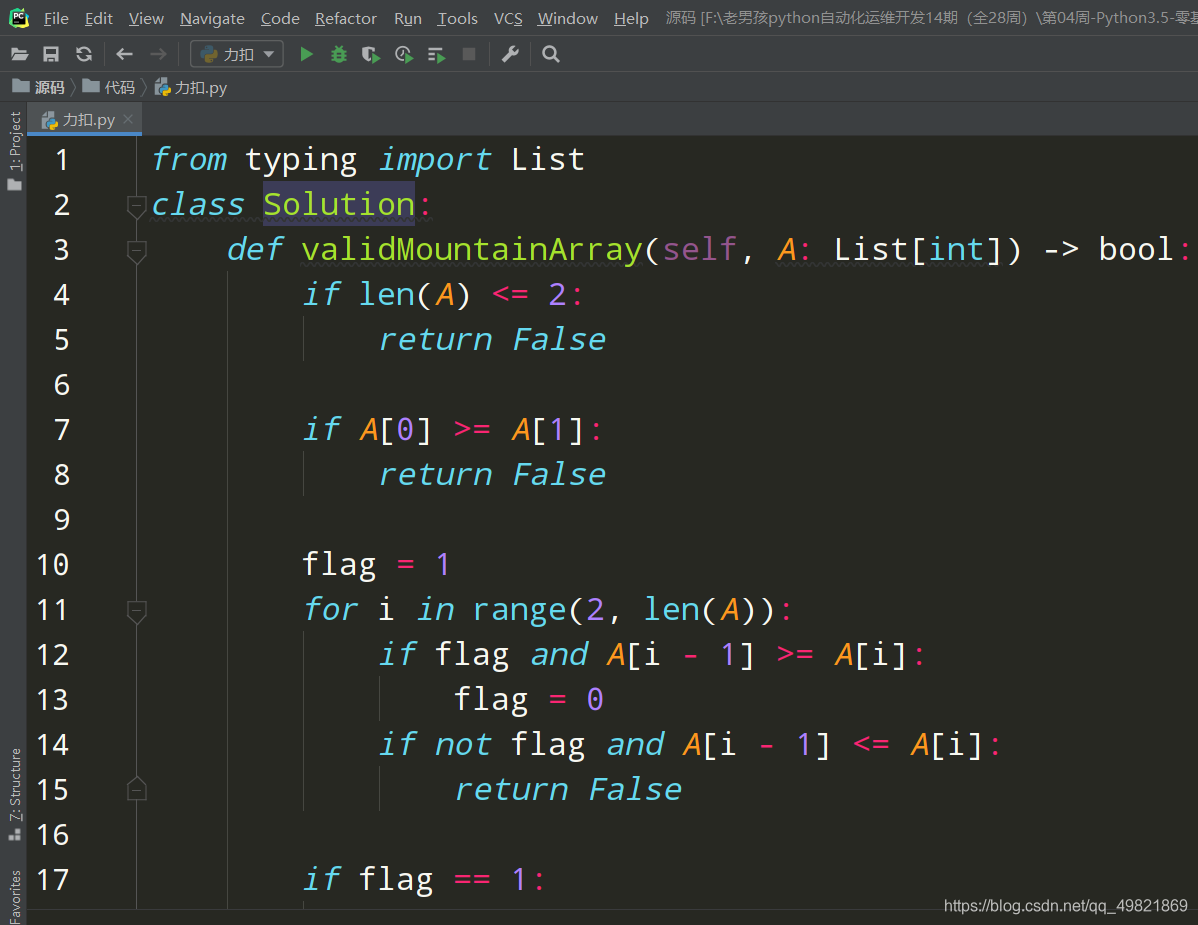This screenshot has height=925, width=1198.
Task: Open the Tools menu
Action: coord(457,18)
